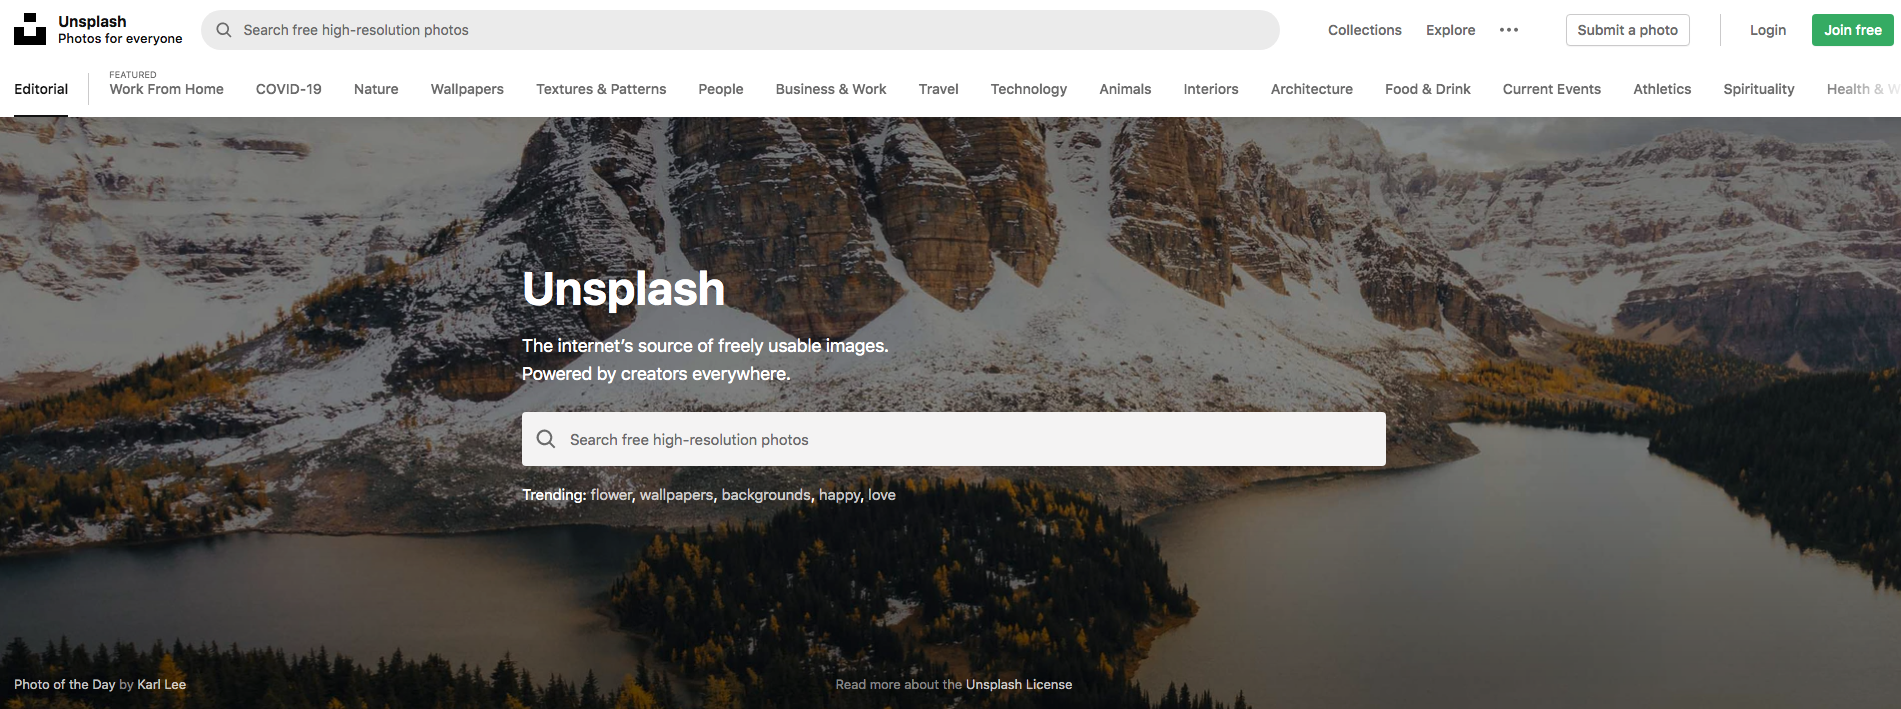Click the Unsplash logo icon
This screenshot has height=709, width=1901.
30,29
